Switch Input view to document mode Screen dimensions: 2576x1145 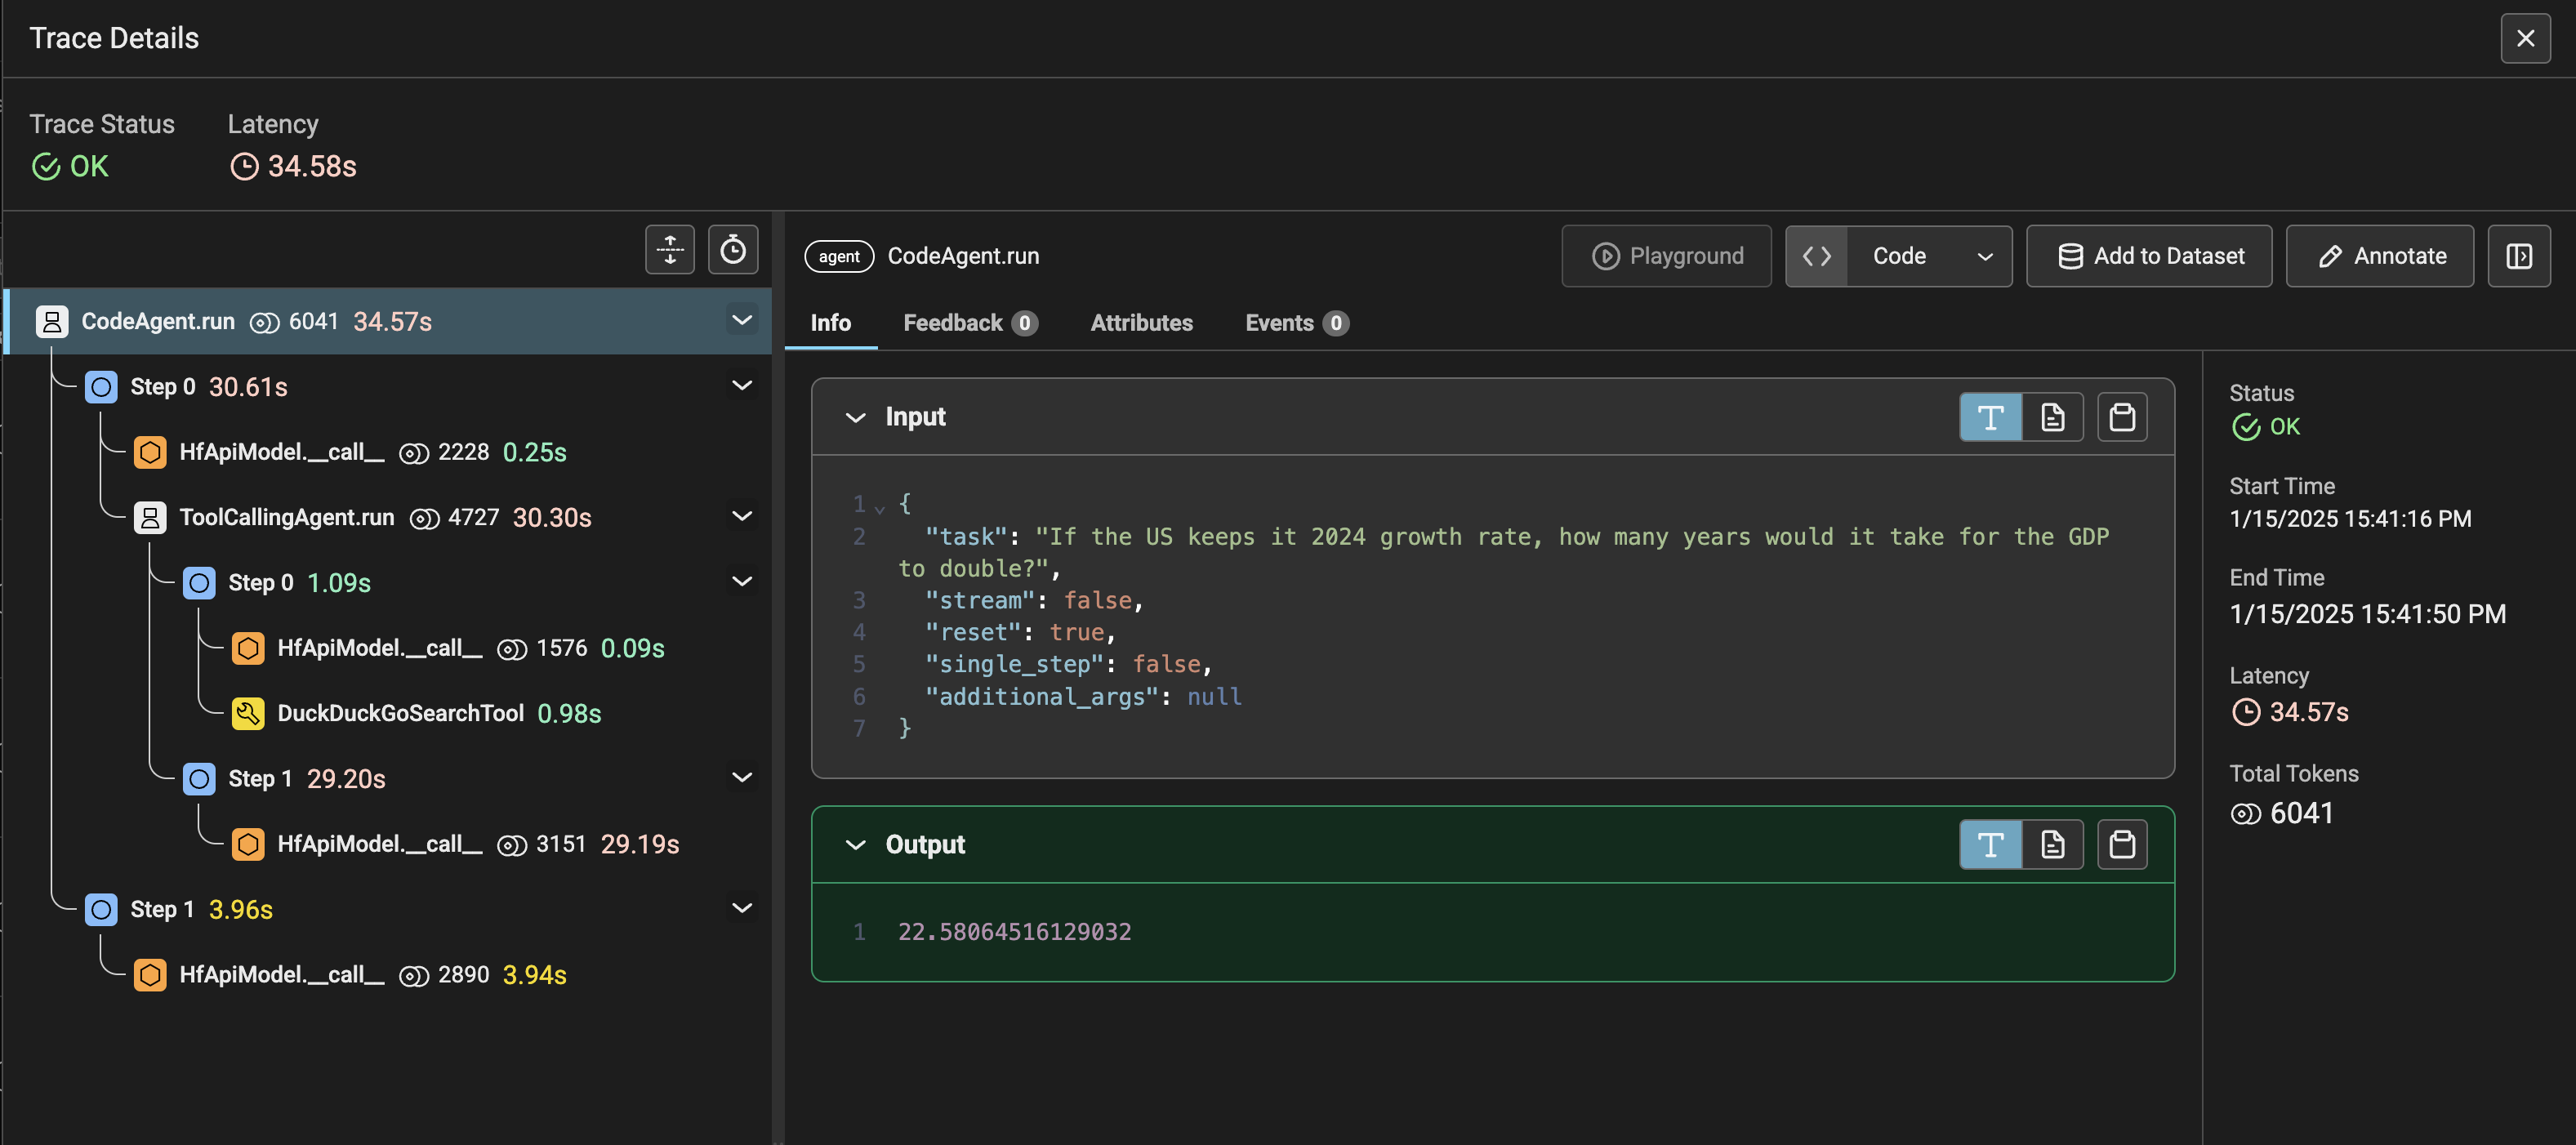[x=2052, y=417]
